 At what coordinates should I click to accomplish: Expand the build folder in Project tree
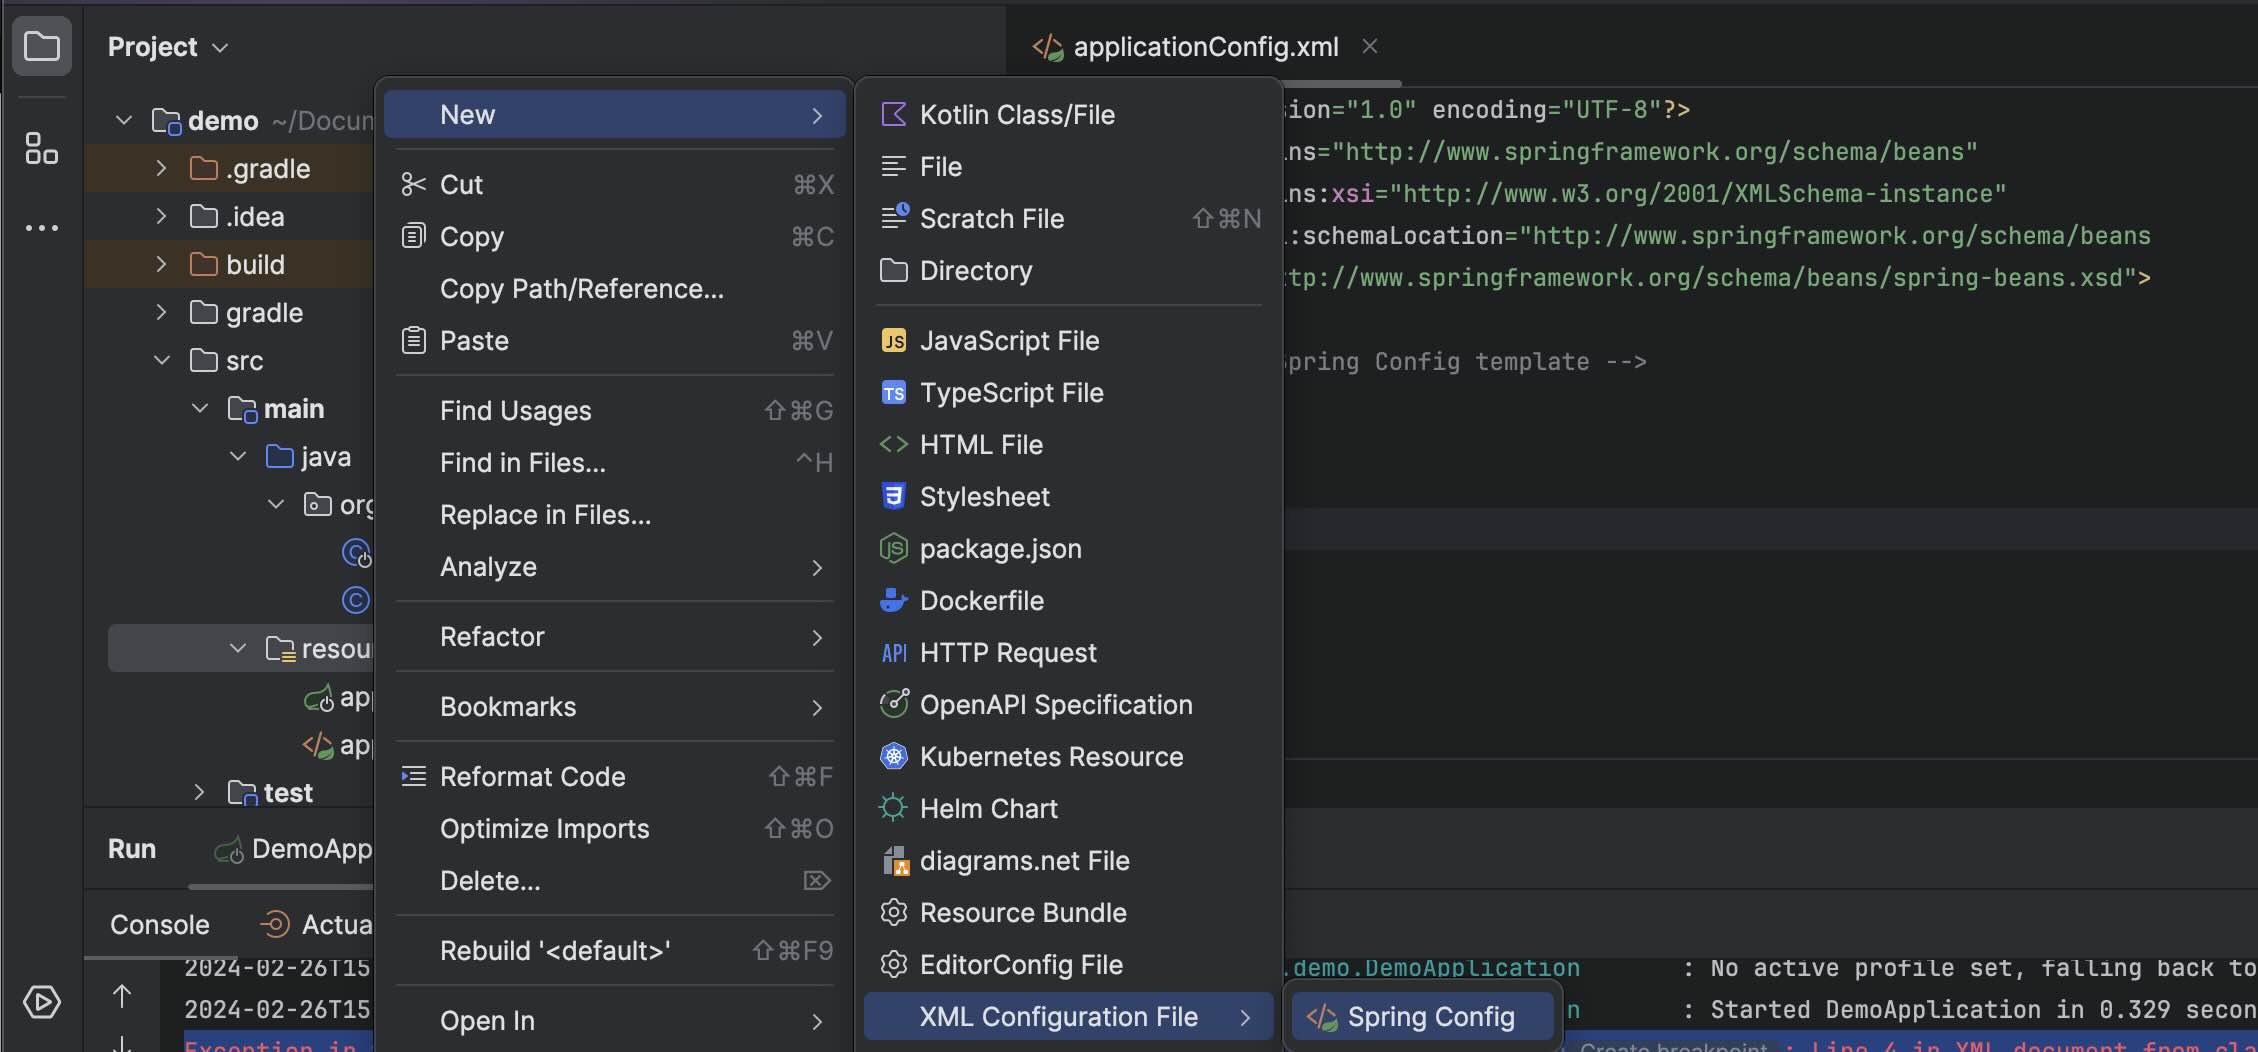click(160, 264)
